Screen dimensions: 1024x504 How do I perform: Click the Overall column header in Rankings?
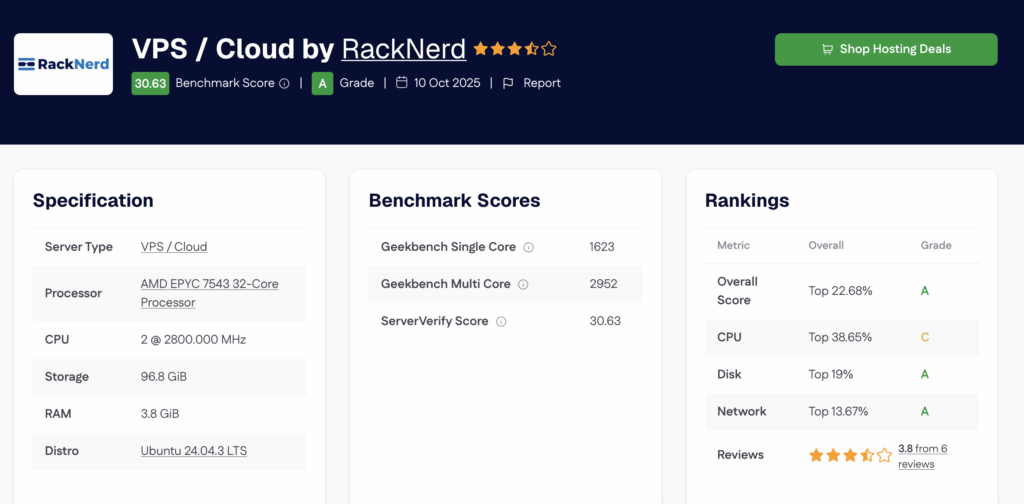826,245
